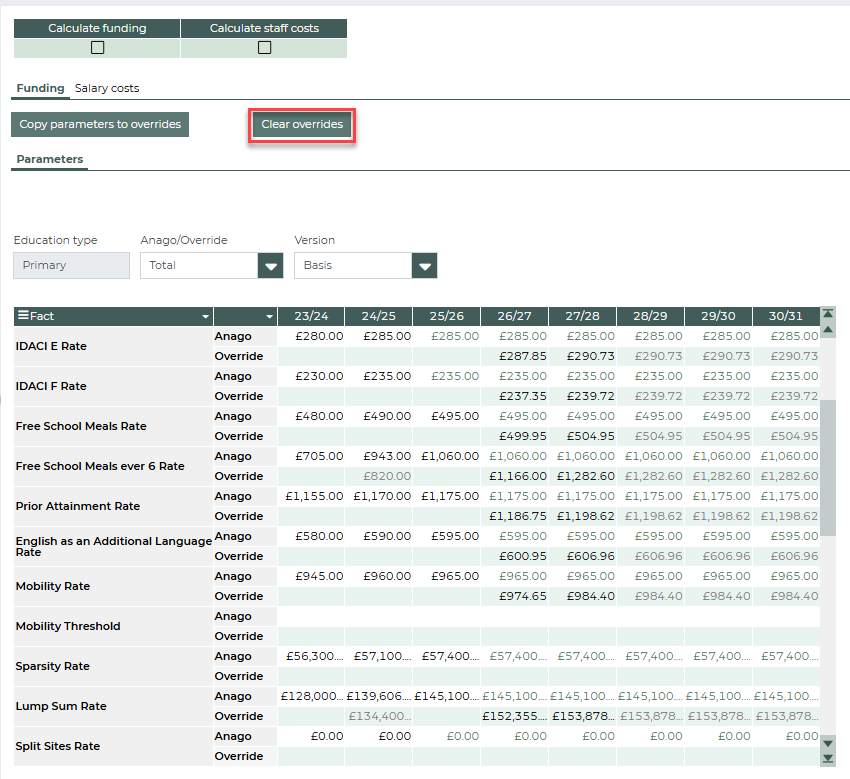Select the Funding tab

[x=40, y=88]
